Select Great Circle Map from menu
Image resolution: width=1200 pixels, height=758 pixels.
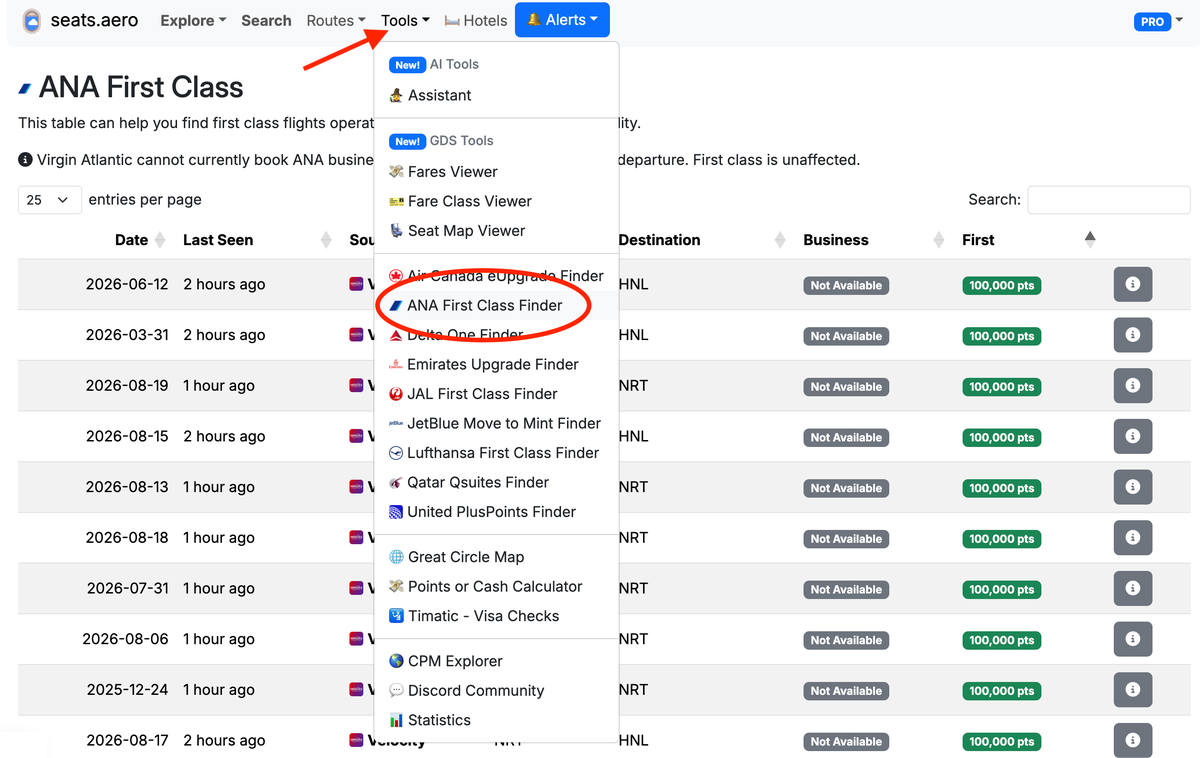pyautogui.click(x=465, y=557)
